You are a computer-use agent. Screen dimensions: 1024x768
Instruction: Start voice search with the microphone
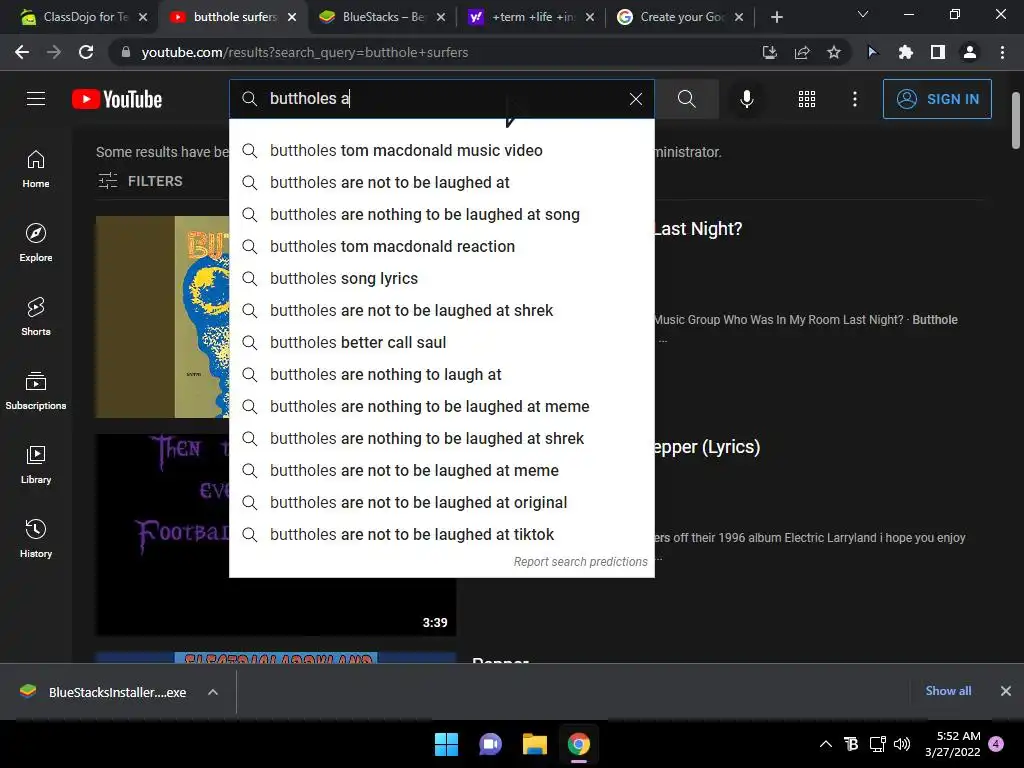point(746,99)
